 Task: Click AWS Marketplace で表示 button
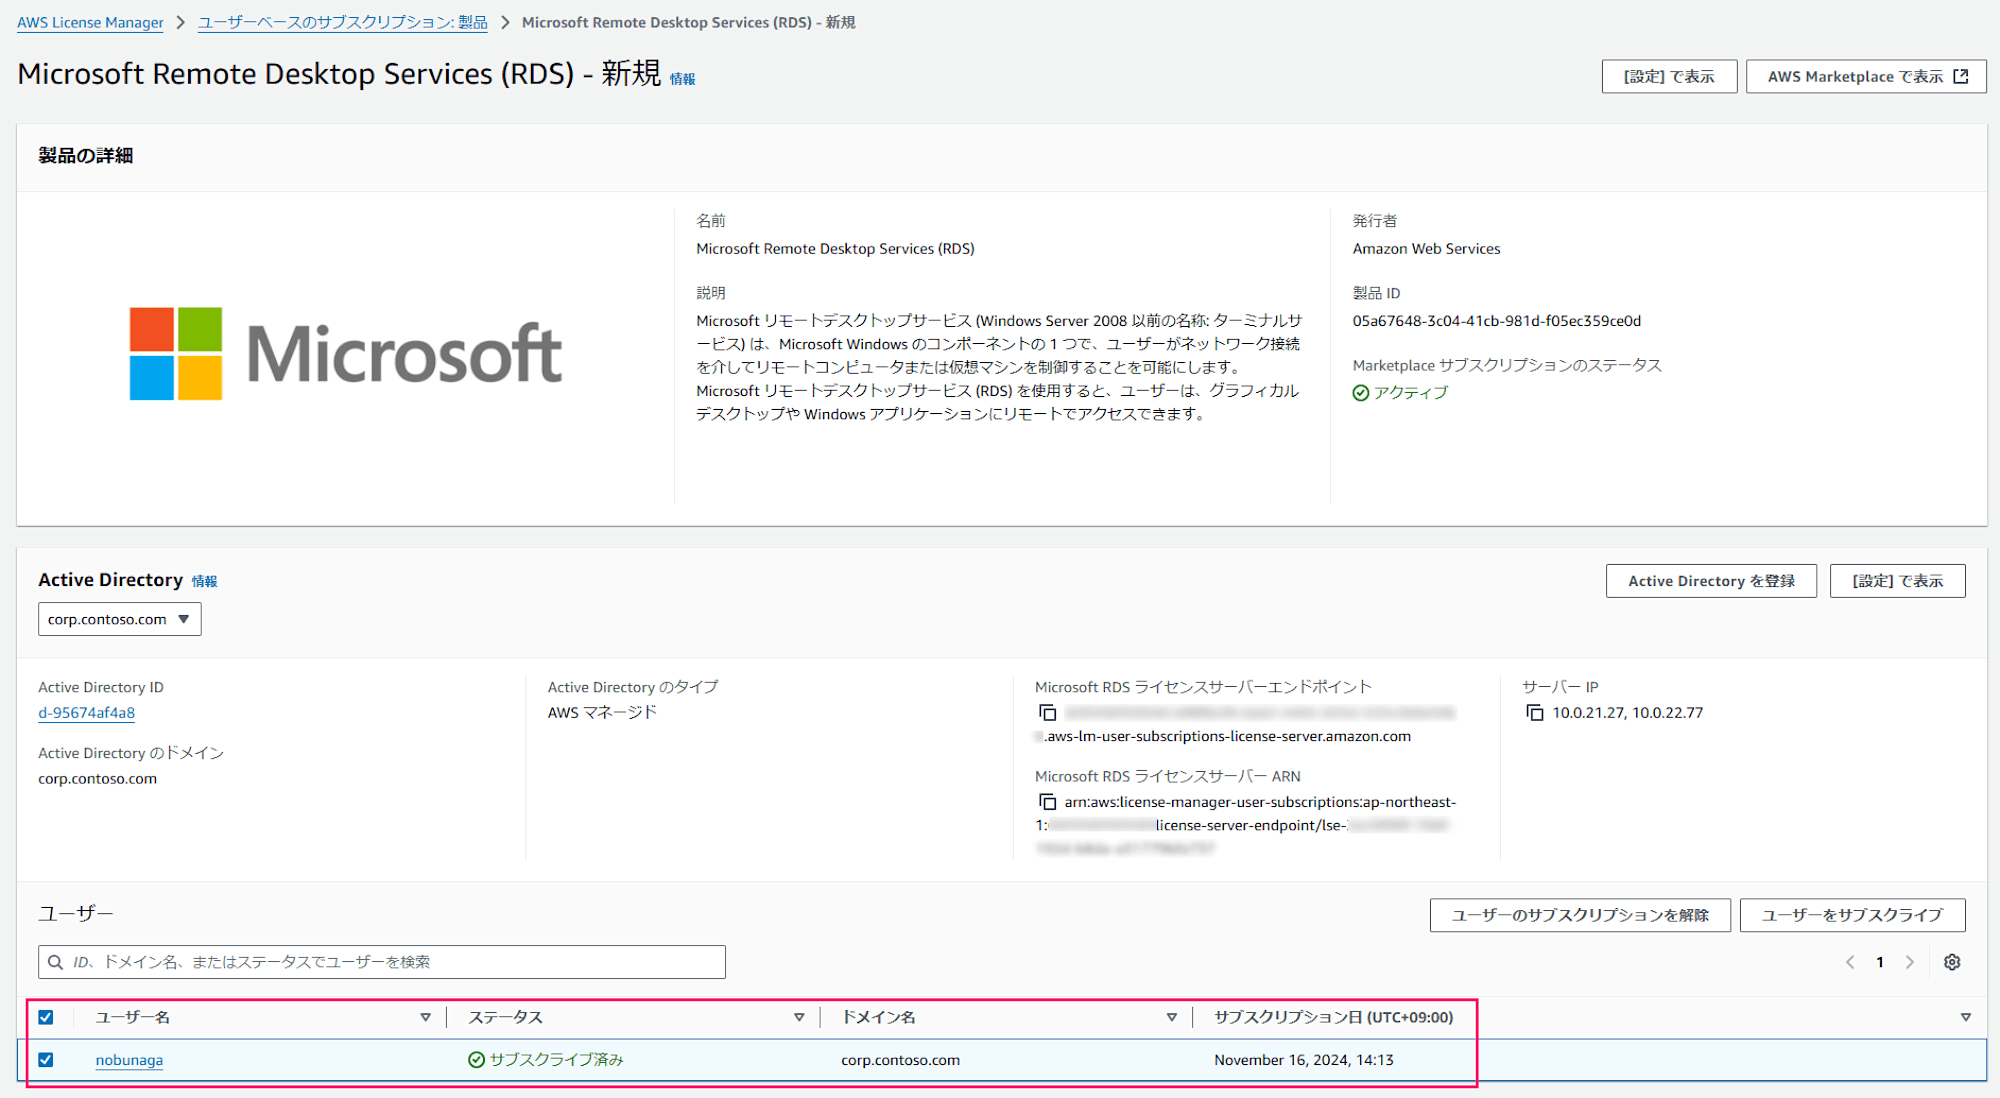pyautogui.click(x=1866, y=76)
